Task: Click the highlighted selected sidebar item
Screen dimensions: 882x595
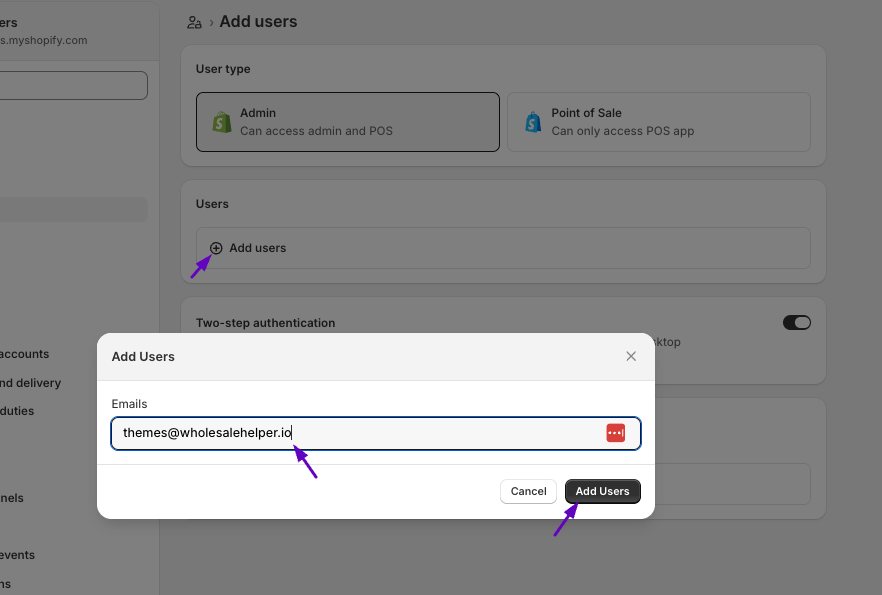Action: [72, 209]
